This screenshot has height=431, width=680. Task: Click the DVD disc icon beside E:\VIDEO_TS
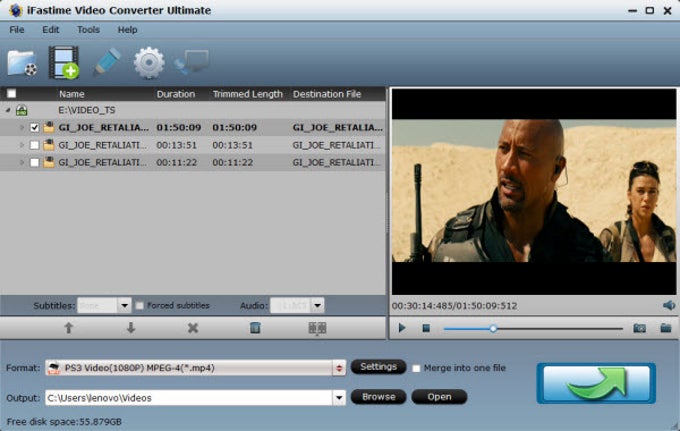pos(21,110)
